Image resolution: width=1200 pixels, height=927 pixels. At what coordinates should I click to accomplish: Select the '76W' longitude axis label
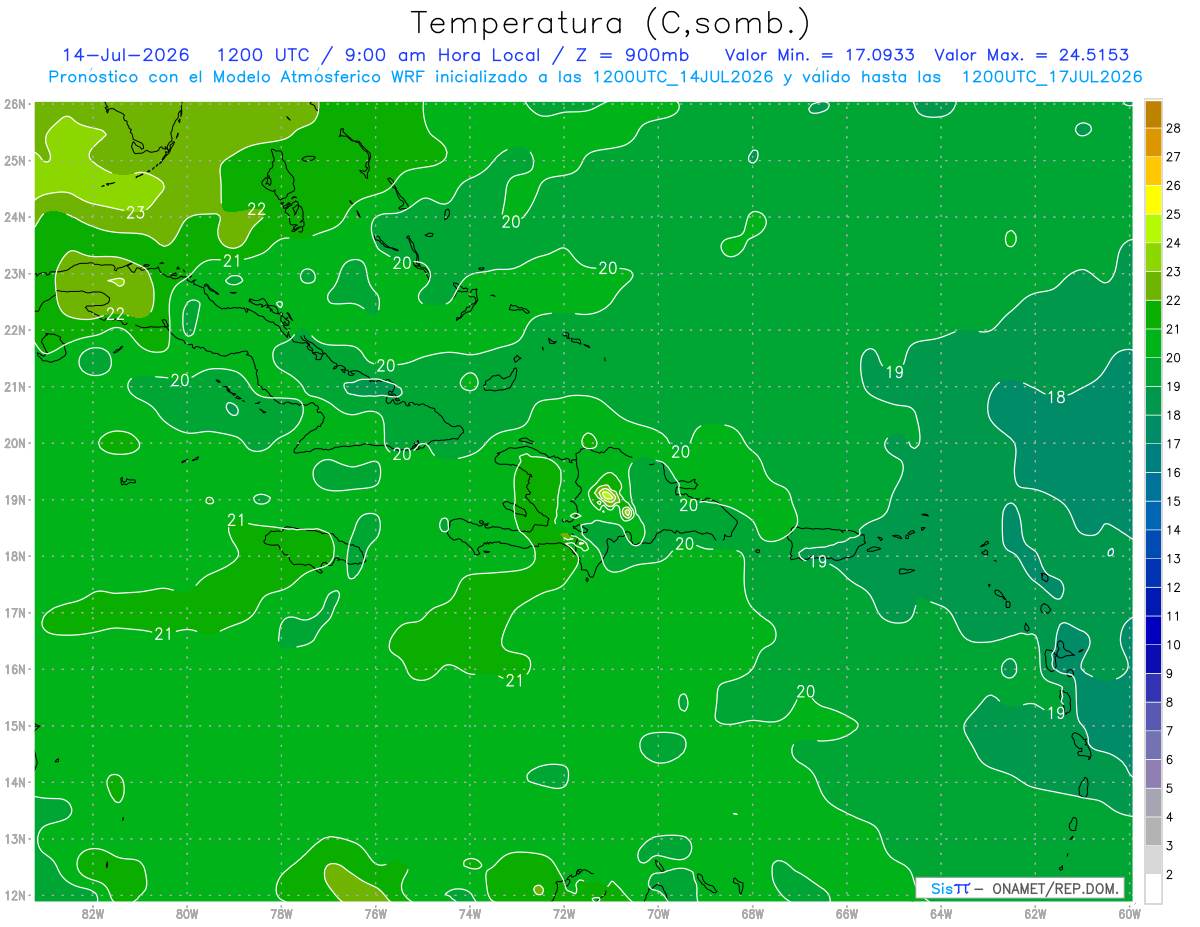tap(375, 913)
